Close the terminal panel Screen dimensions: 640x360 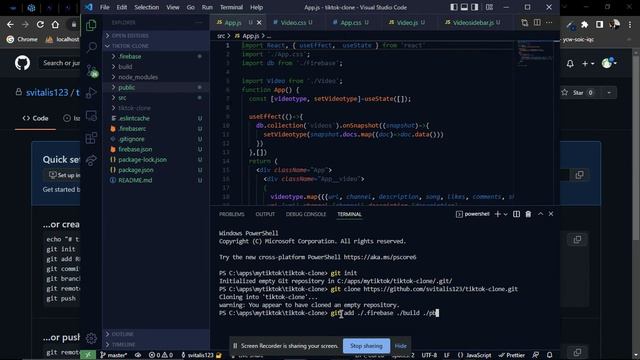click(551, 214)
